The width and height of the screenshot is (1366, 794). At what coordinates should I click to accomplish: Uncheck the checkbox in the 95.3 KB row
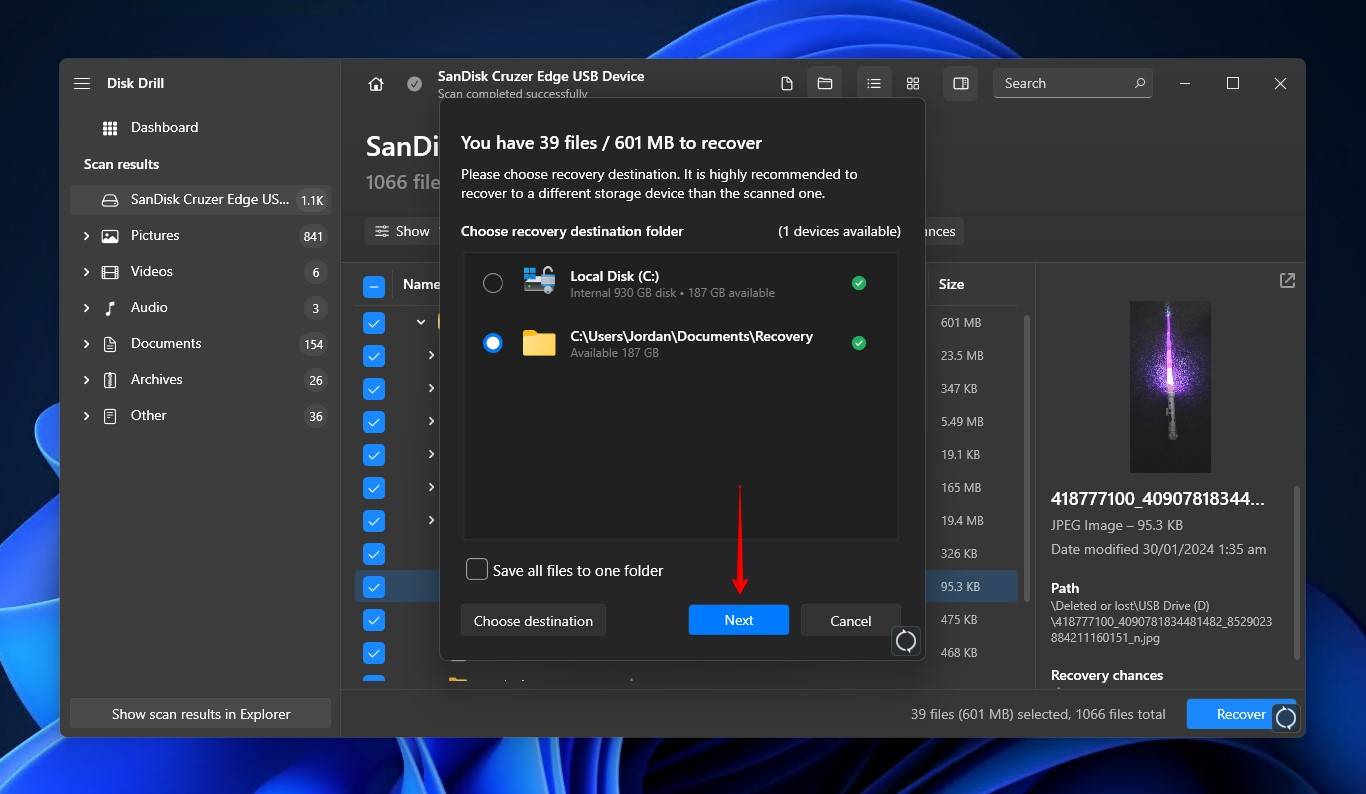[374, 587]
